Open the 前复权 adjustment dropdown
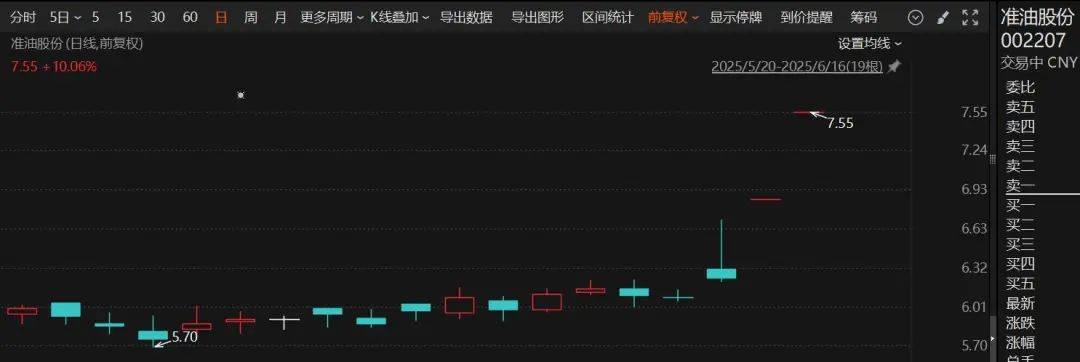Image resolution: width=1080 pixels, height=362 pixels. tap(673, 18)
